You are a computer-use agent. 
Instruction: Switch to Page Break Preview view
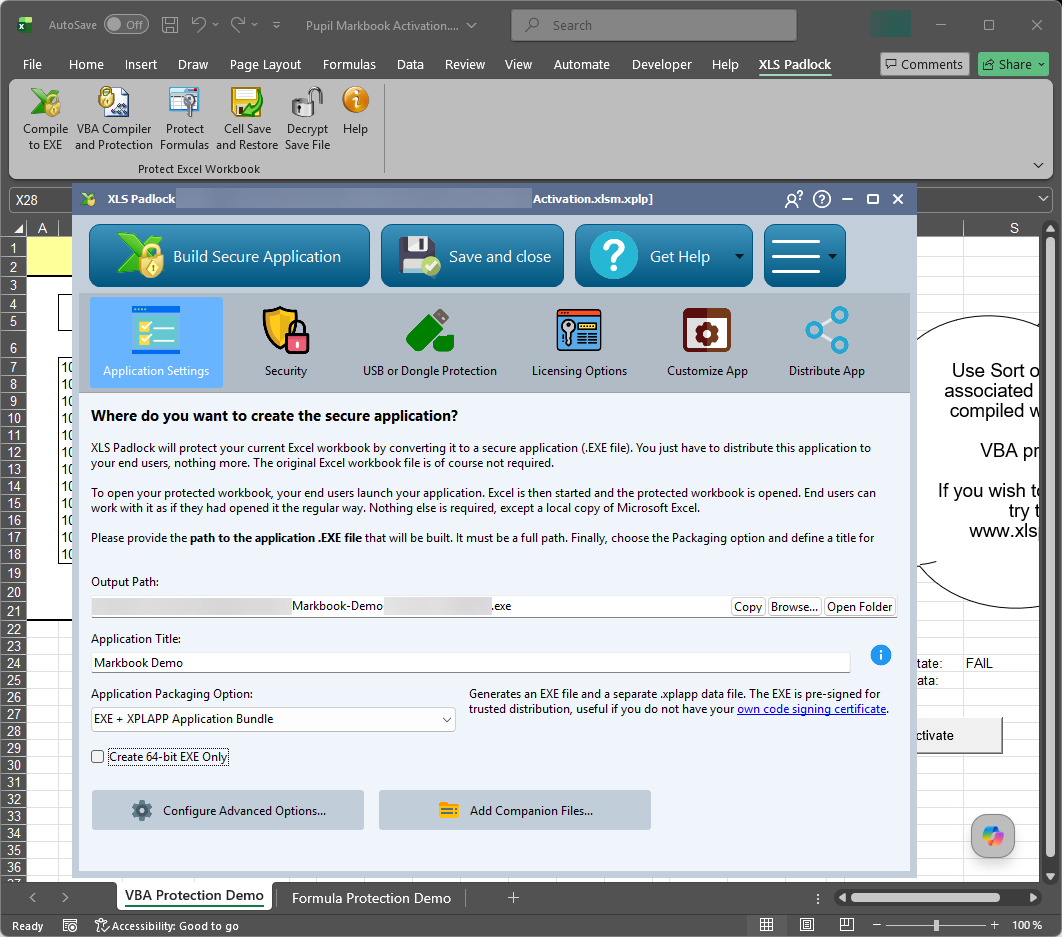pyautogui.click(x=847, y=925)
